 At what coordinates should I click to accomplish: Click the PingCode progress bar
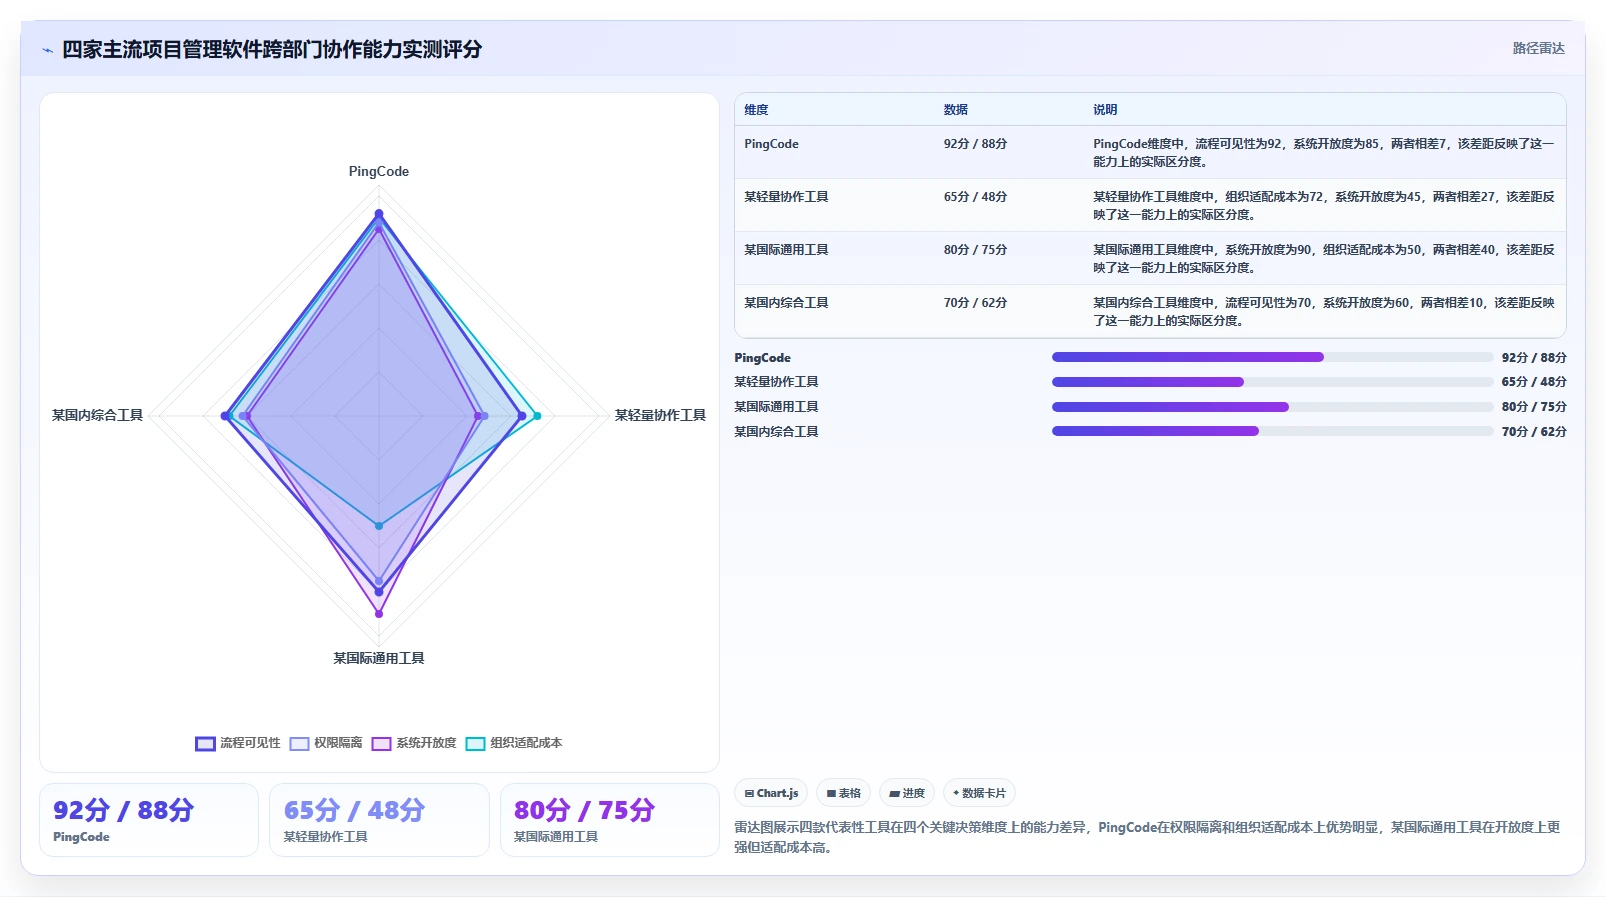[1272, 357]
